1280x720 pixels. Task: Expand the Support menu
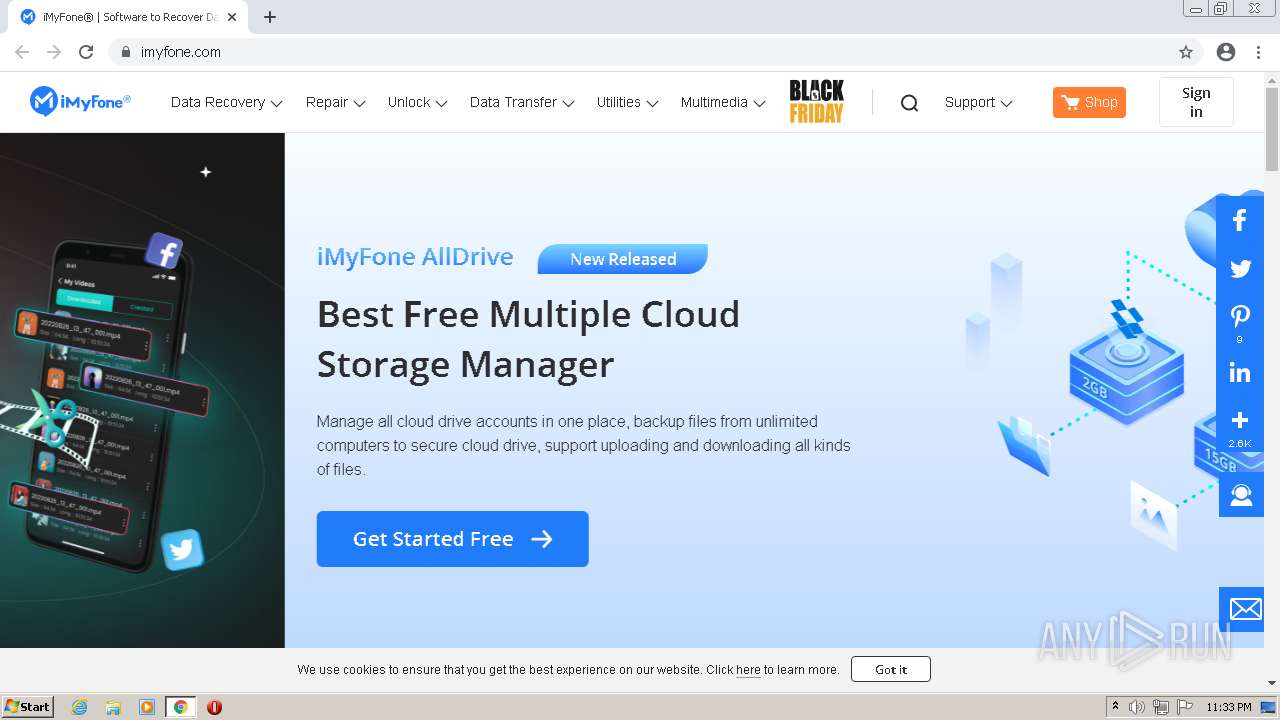point(979,102)
